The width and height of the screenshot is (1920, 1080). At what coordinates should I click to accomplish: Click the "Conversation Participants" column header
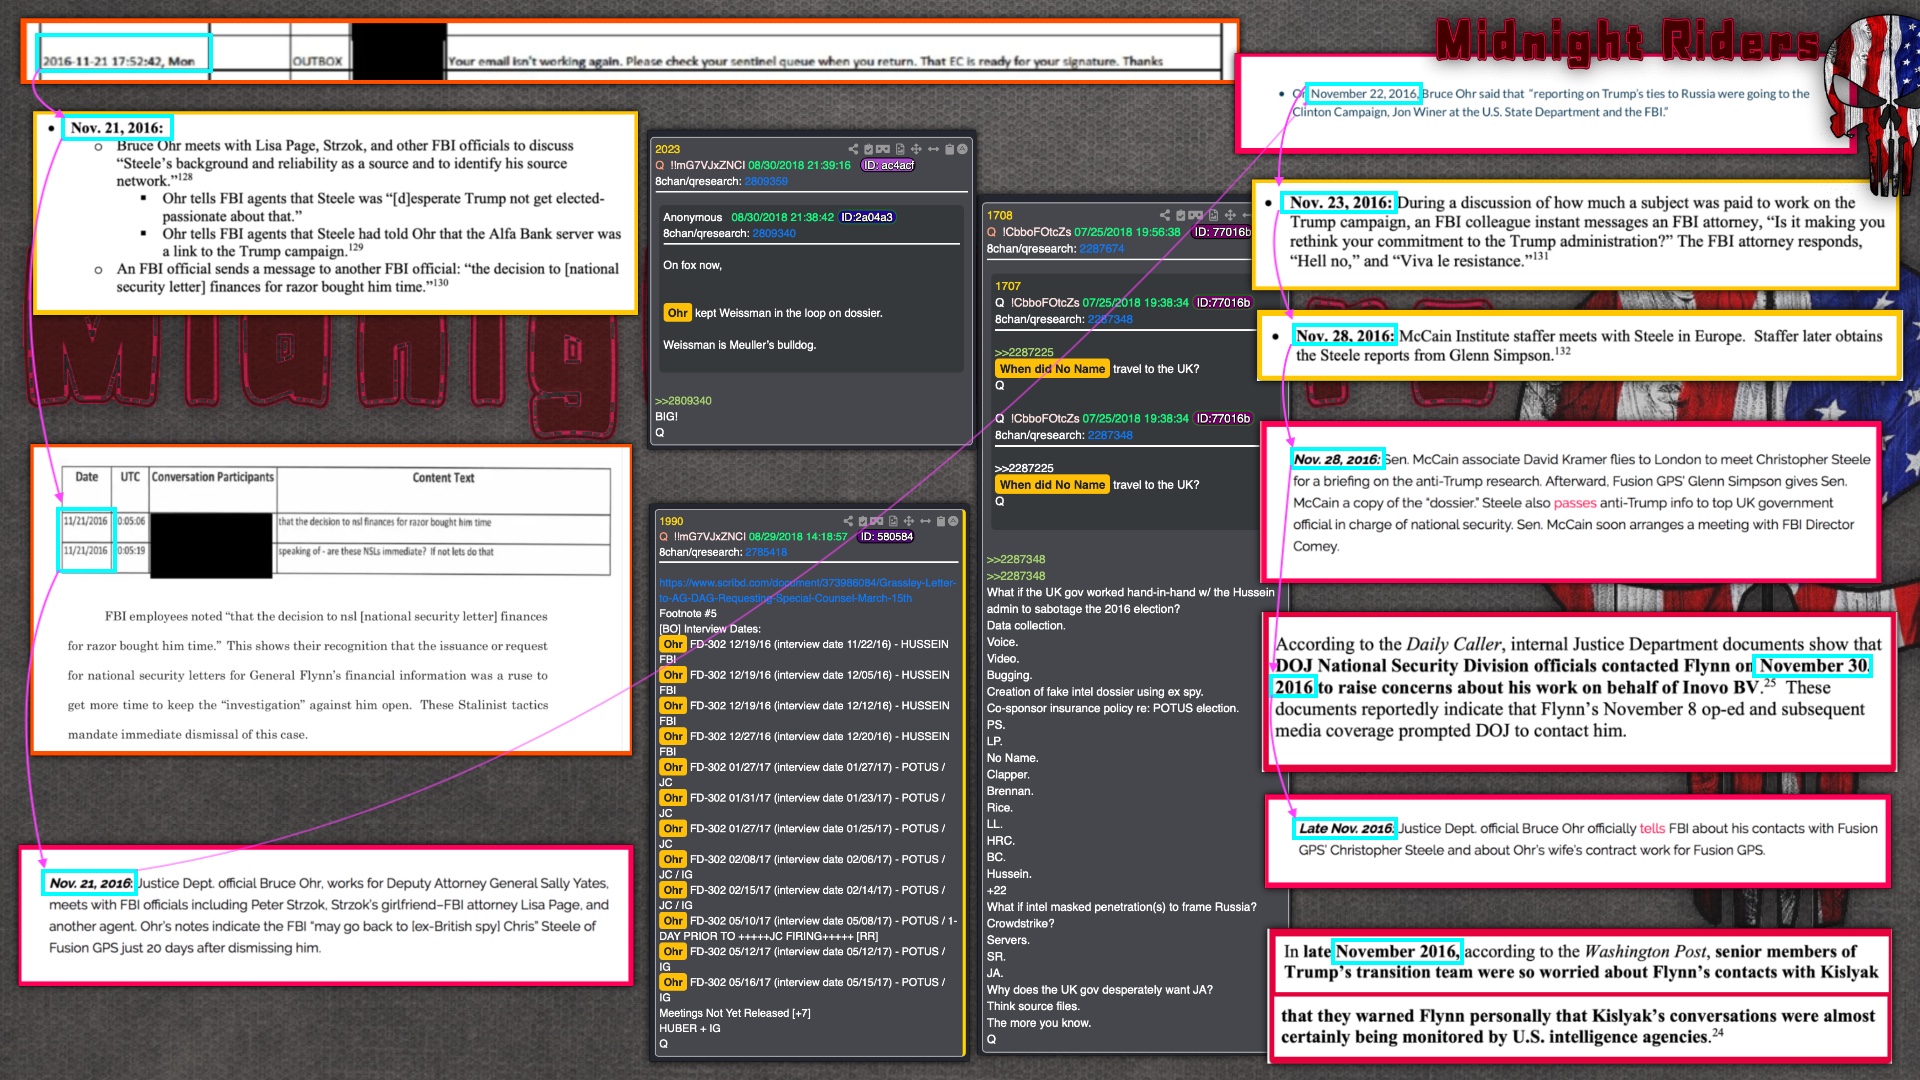pos(213,477)
